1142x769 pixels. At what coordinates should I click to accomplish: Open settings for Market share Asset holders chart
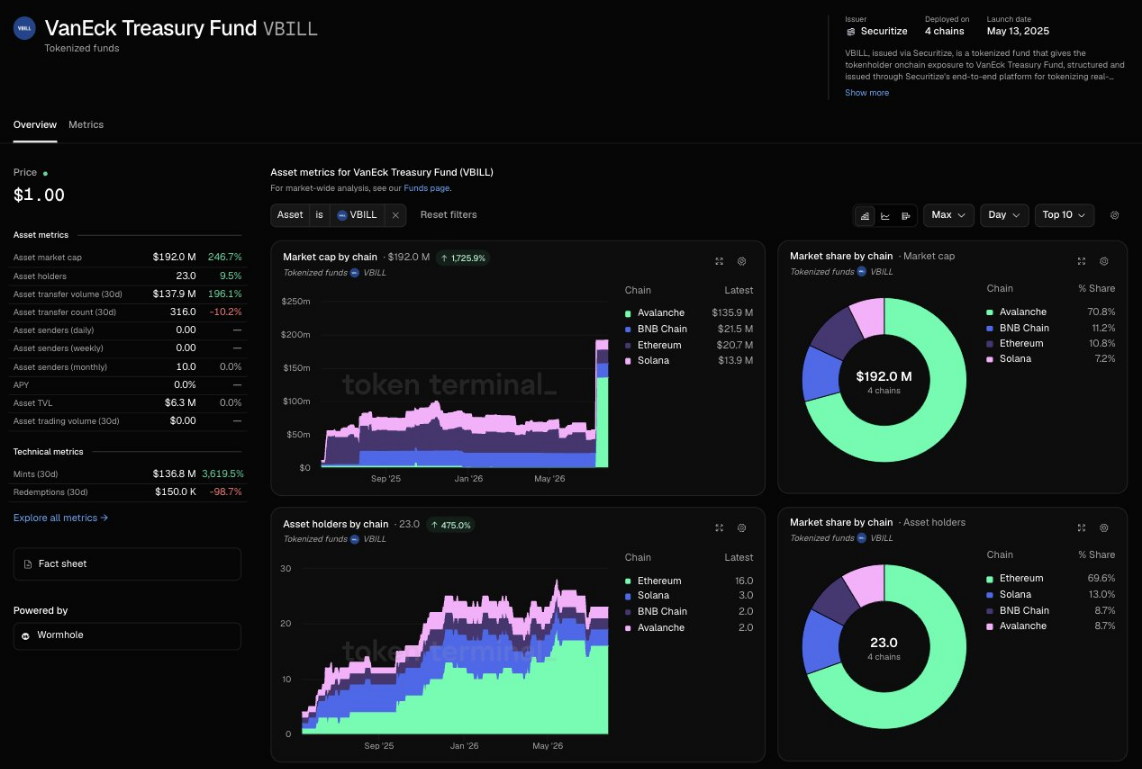[x=1104, y=527]
